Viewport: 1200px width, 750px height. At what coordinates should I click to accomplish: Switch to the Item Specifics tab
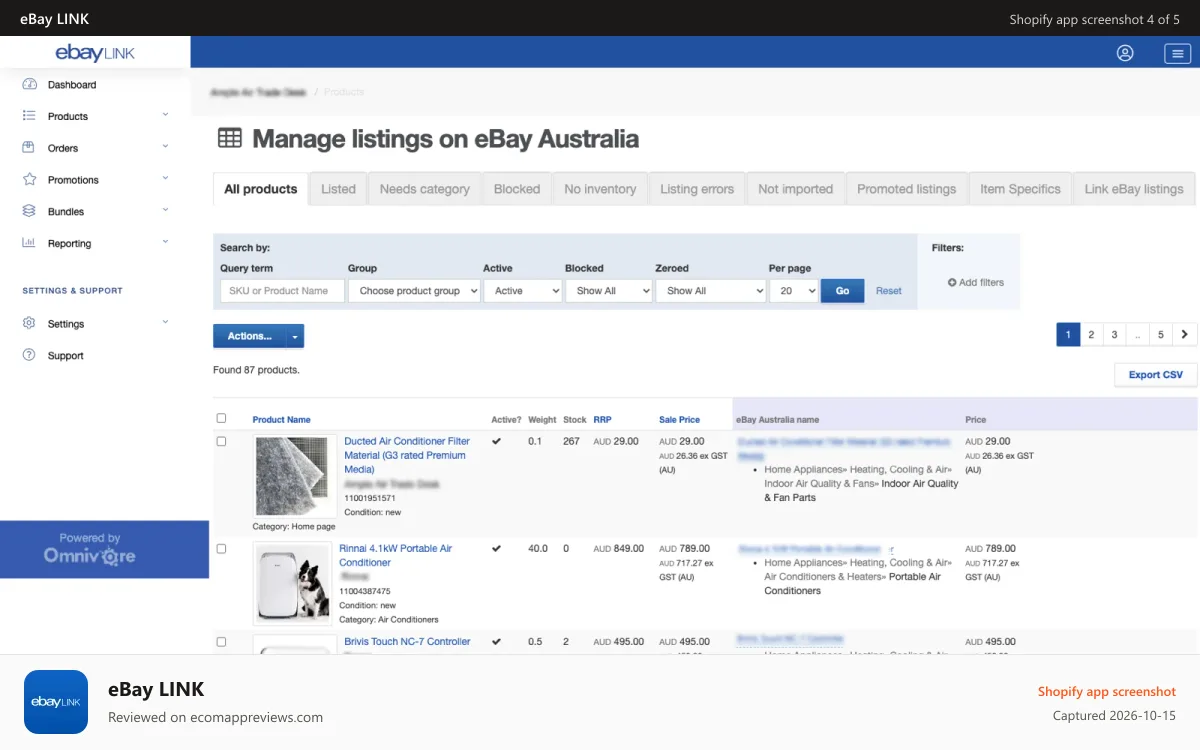tap(1020, 189)
